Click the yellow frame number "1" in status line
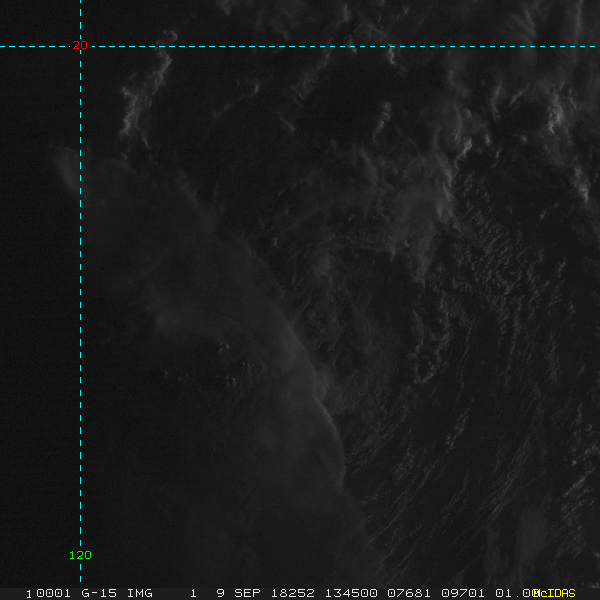Image resolution: width=600 pixels, height=600 pixels. point(29,594)
